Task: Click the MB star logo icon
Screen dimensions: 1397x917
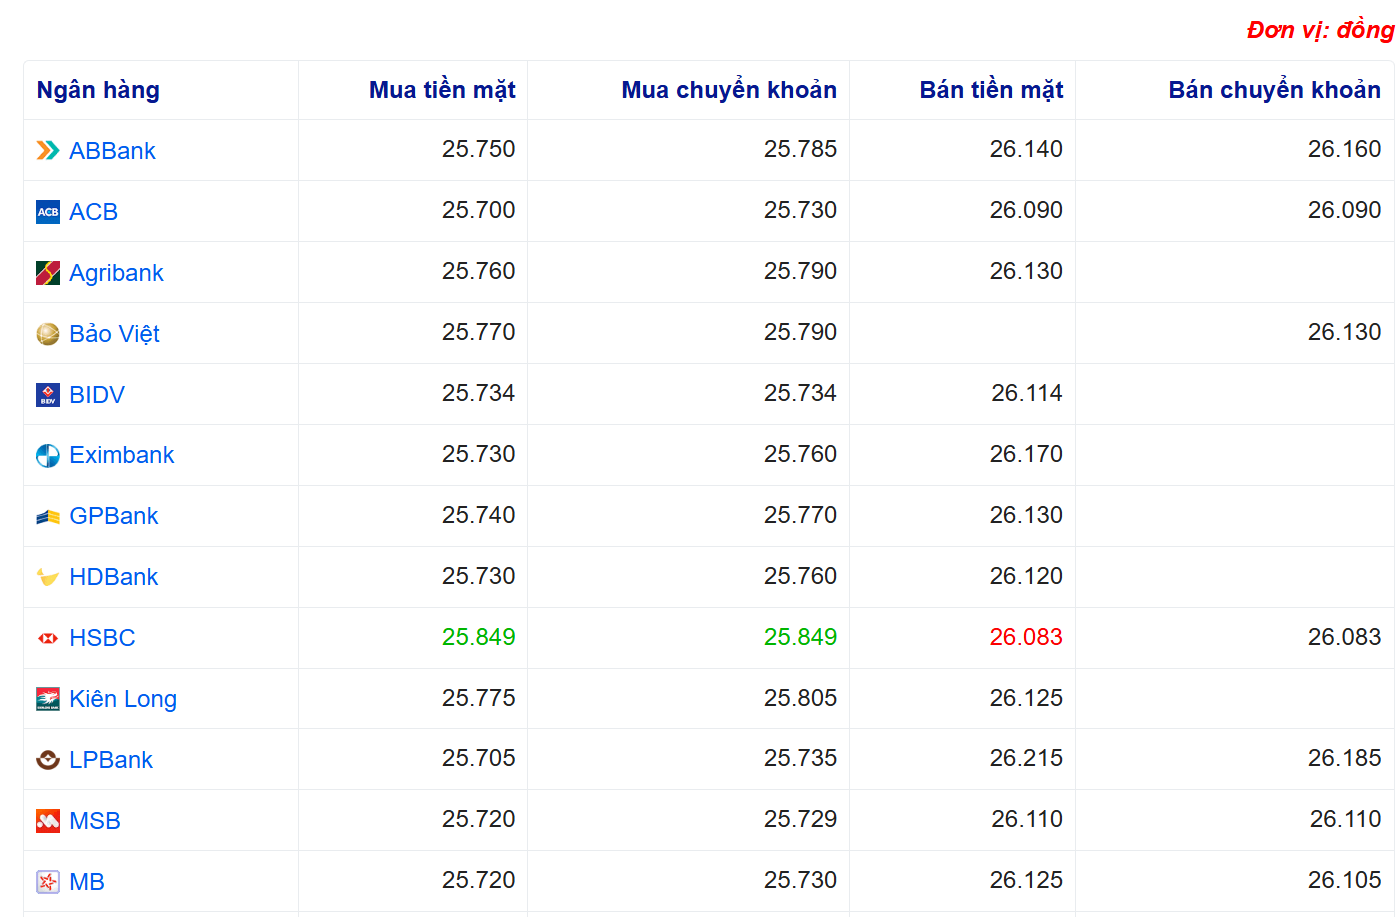Action: 48,882
